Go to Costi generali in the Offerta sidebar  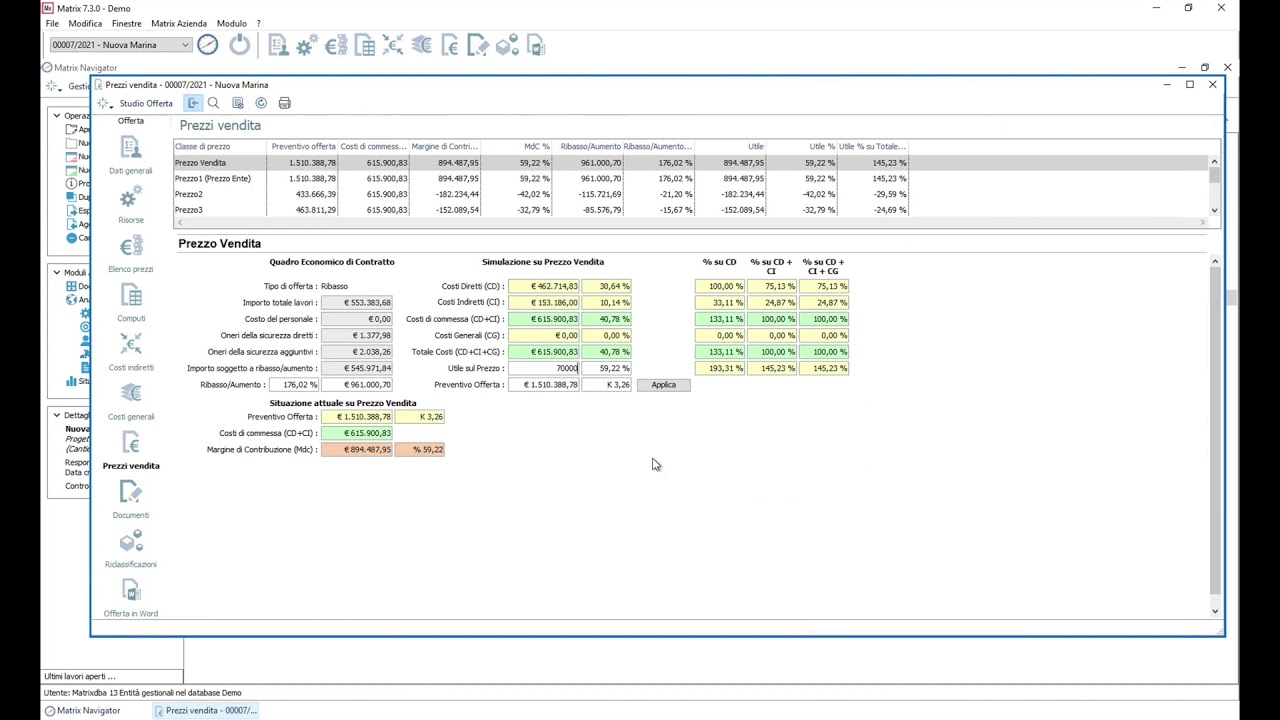(131, 400)
